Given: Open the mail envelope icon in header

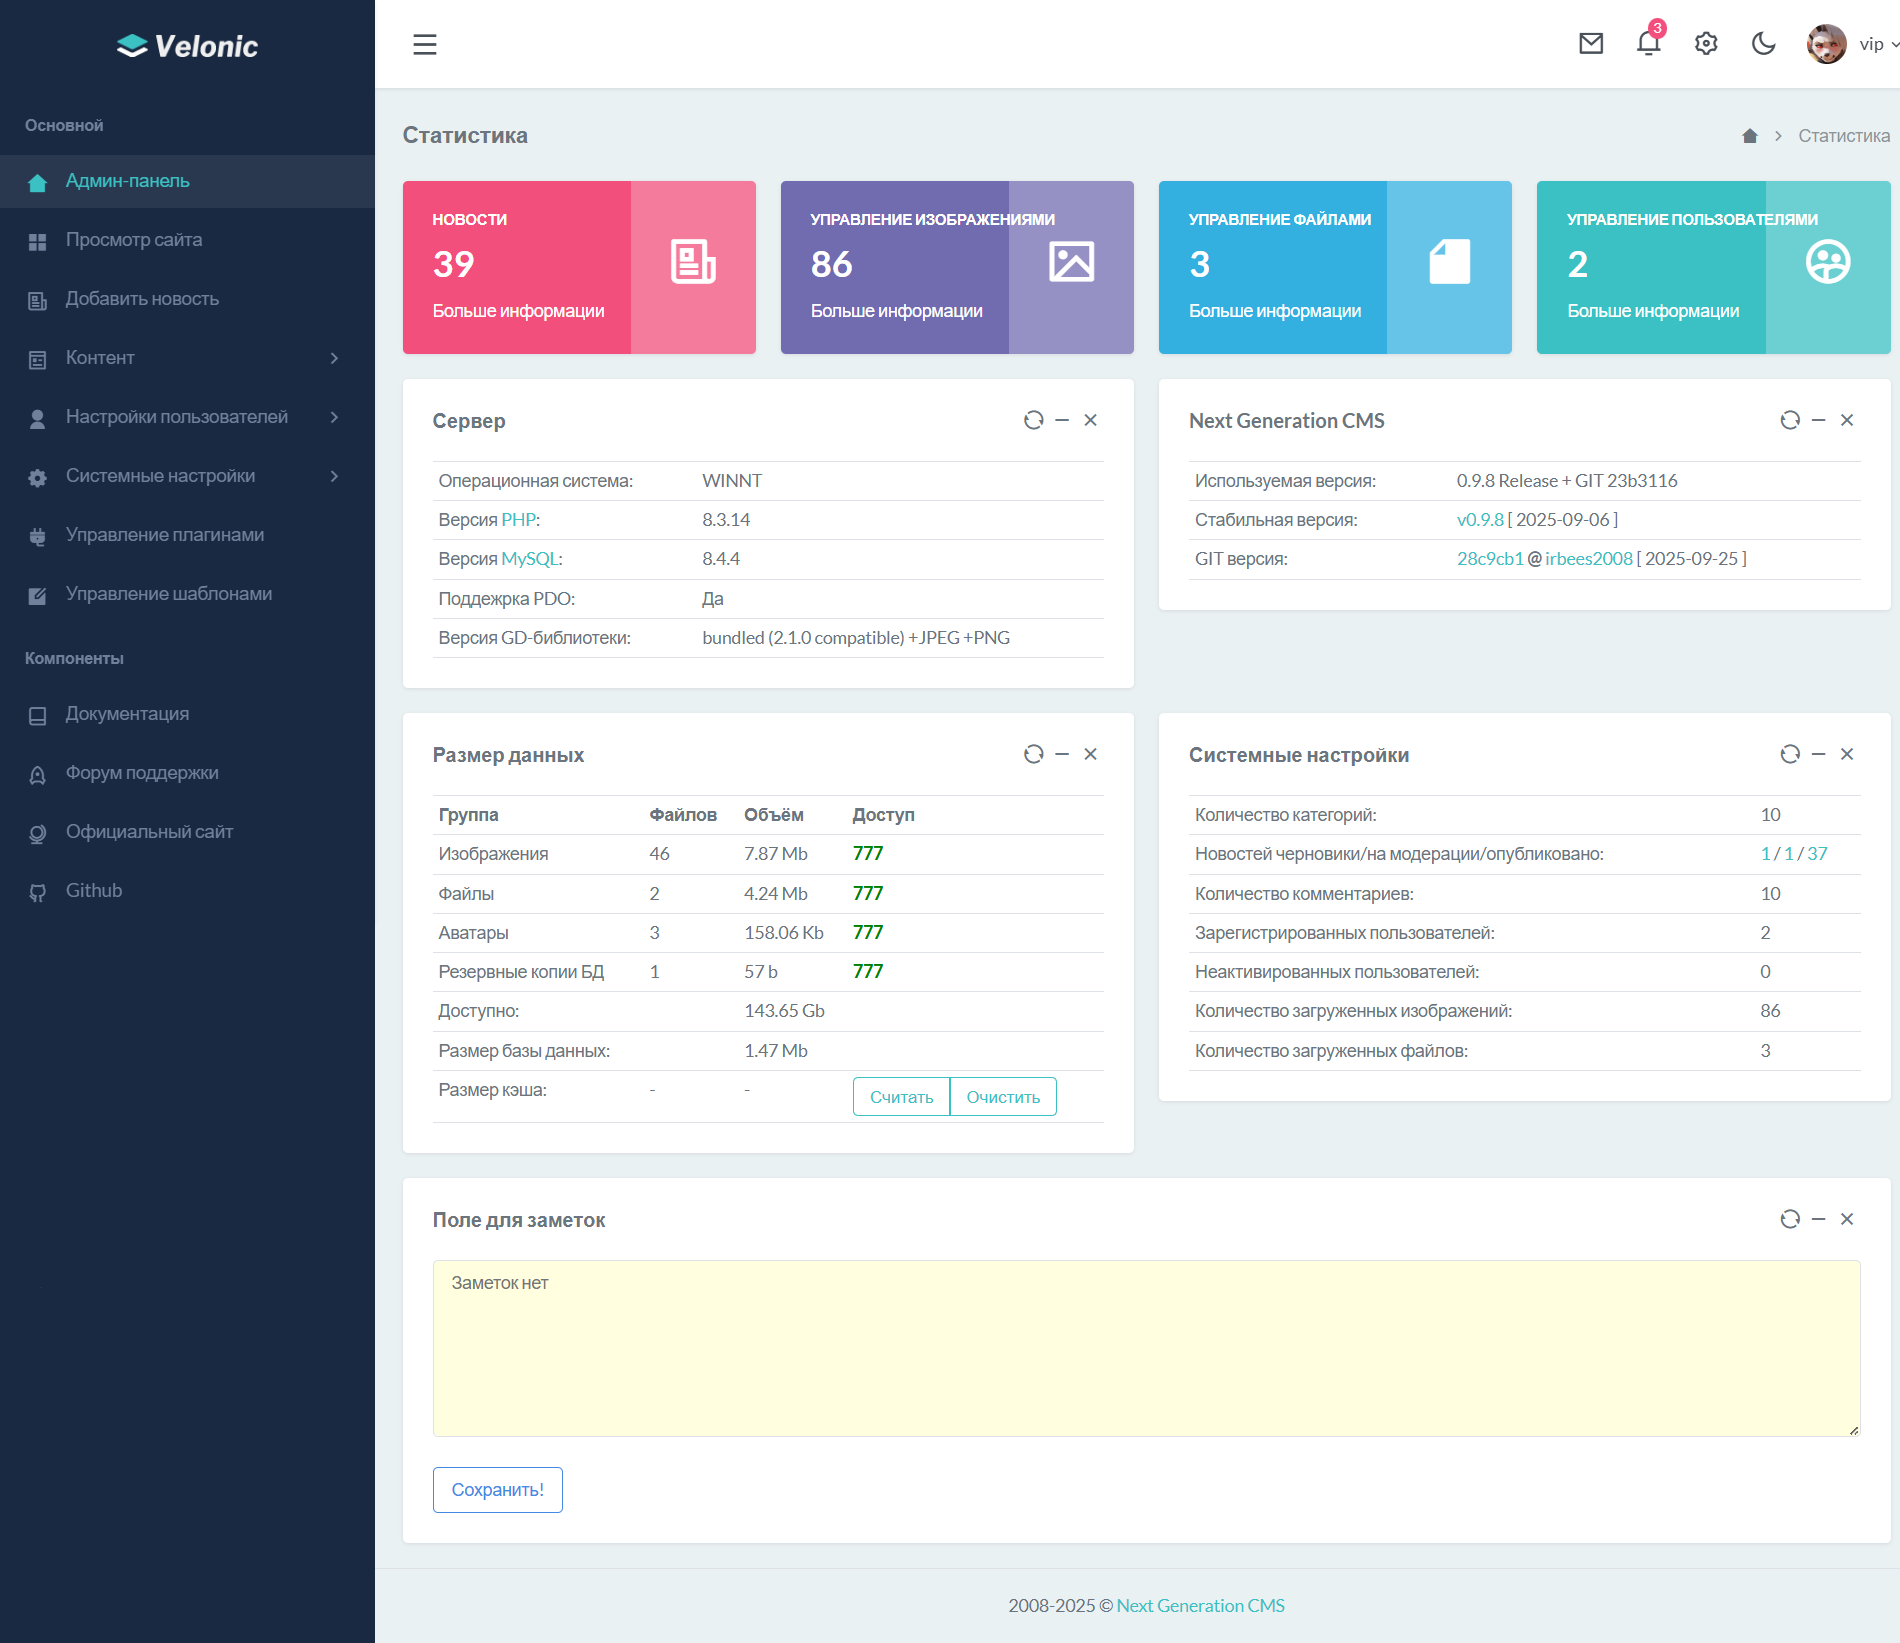Looking at the screenshot, I should point(1590,44).
